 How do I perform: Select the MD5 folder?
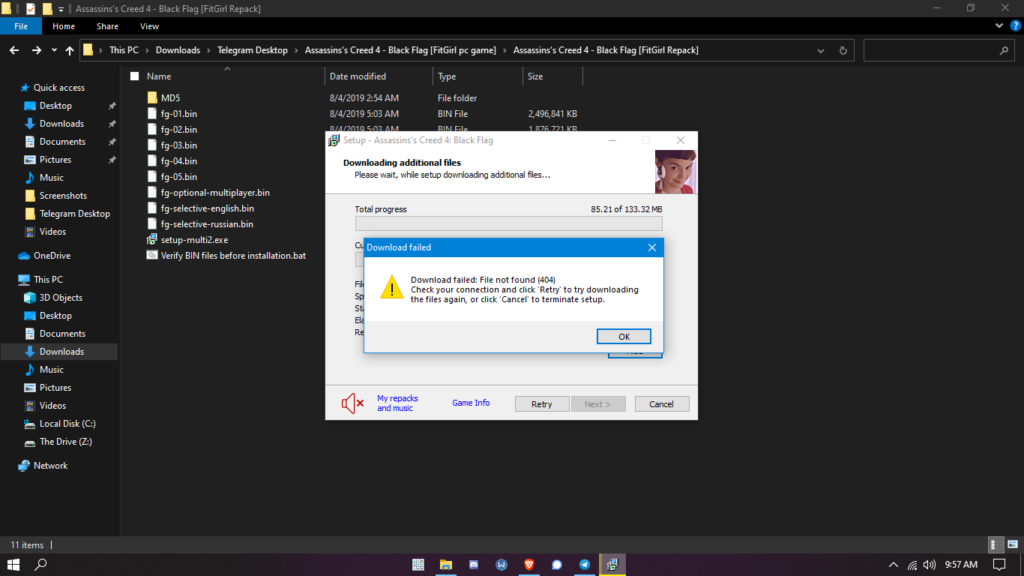click(170, 98)
